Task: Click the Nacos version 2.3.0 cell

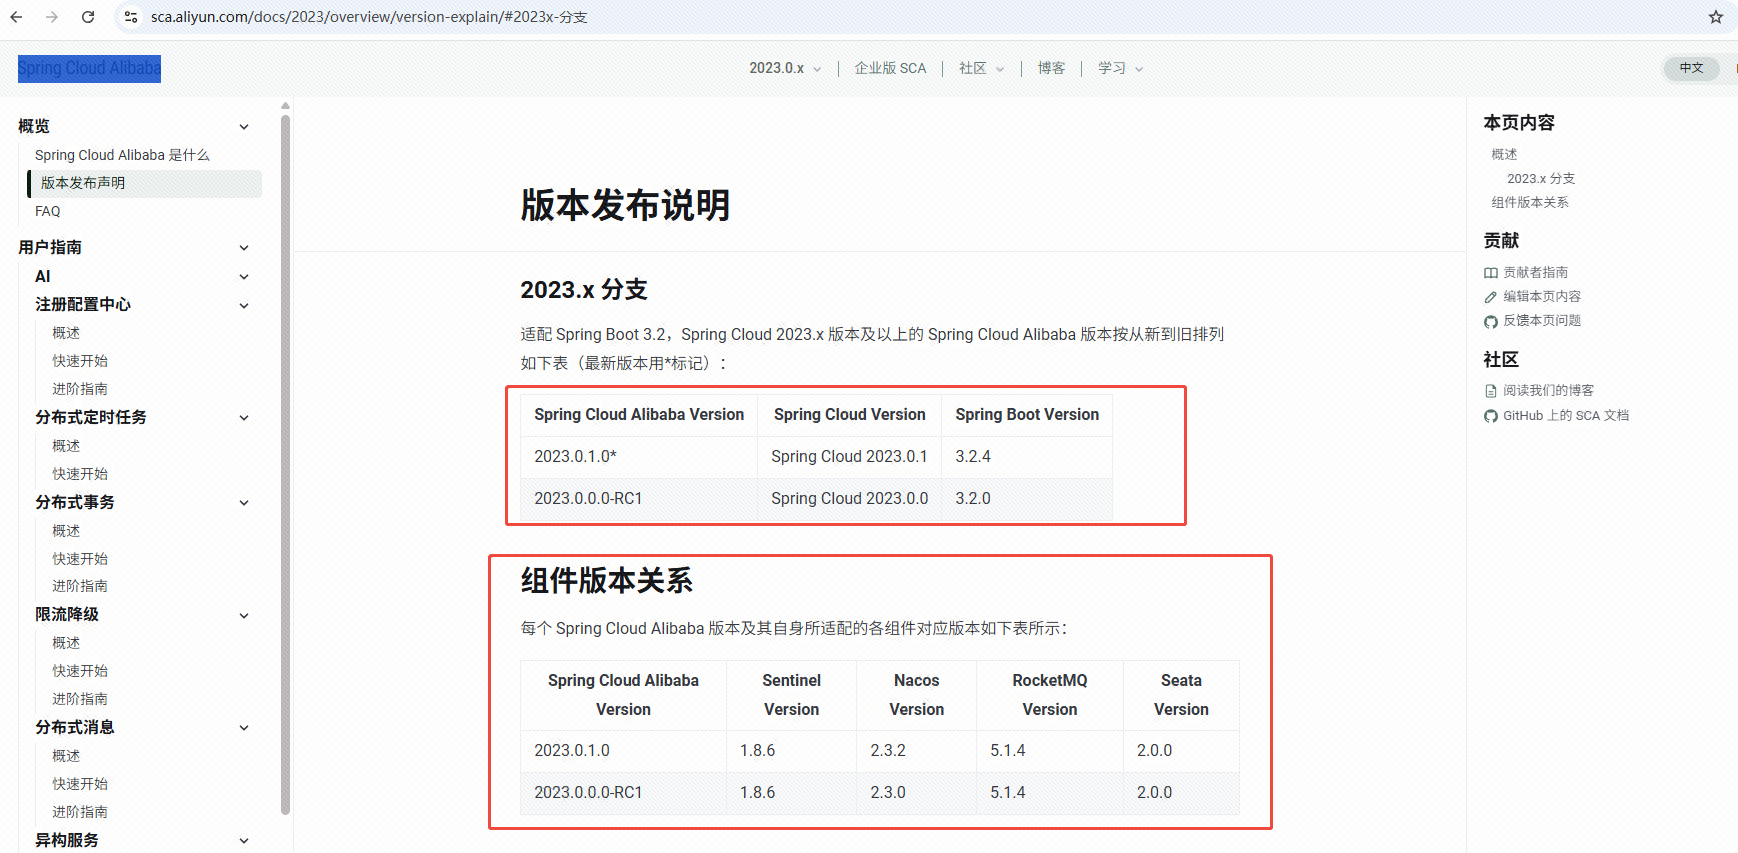Action: (916, 792)
